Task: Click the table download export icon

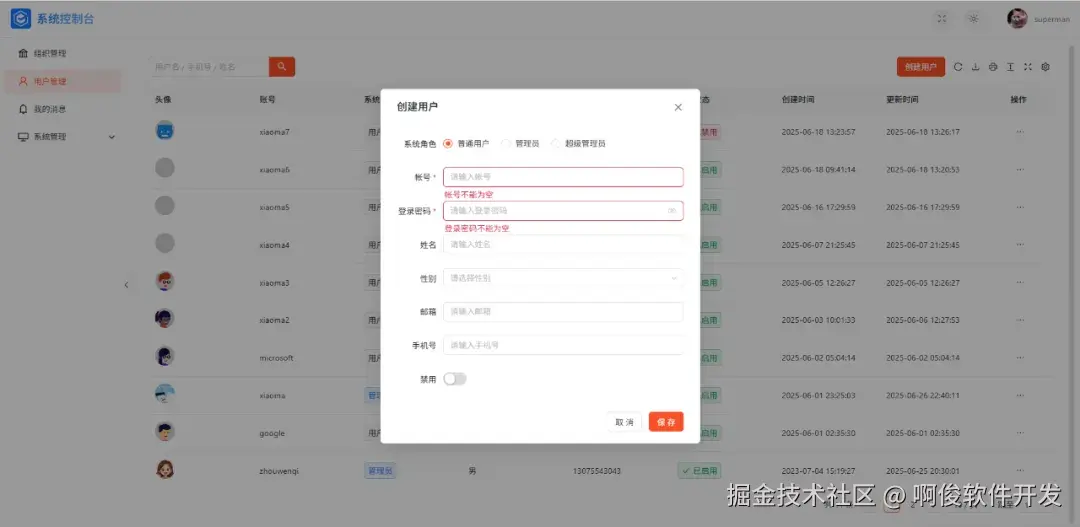Action: pos(975,67)
